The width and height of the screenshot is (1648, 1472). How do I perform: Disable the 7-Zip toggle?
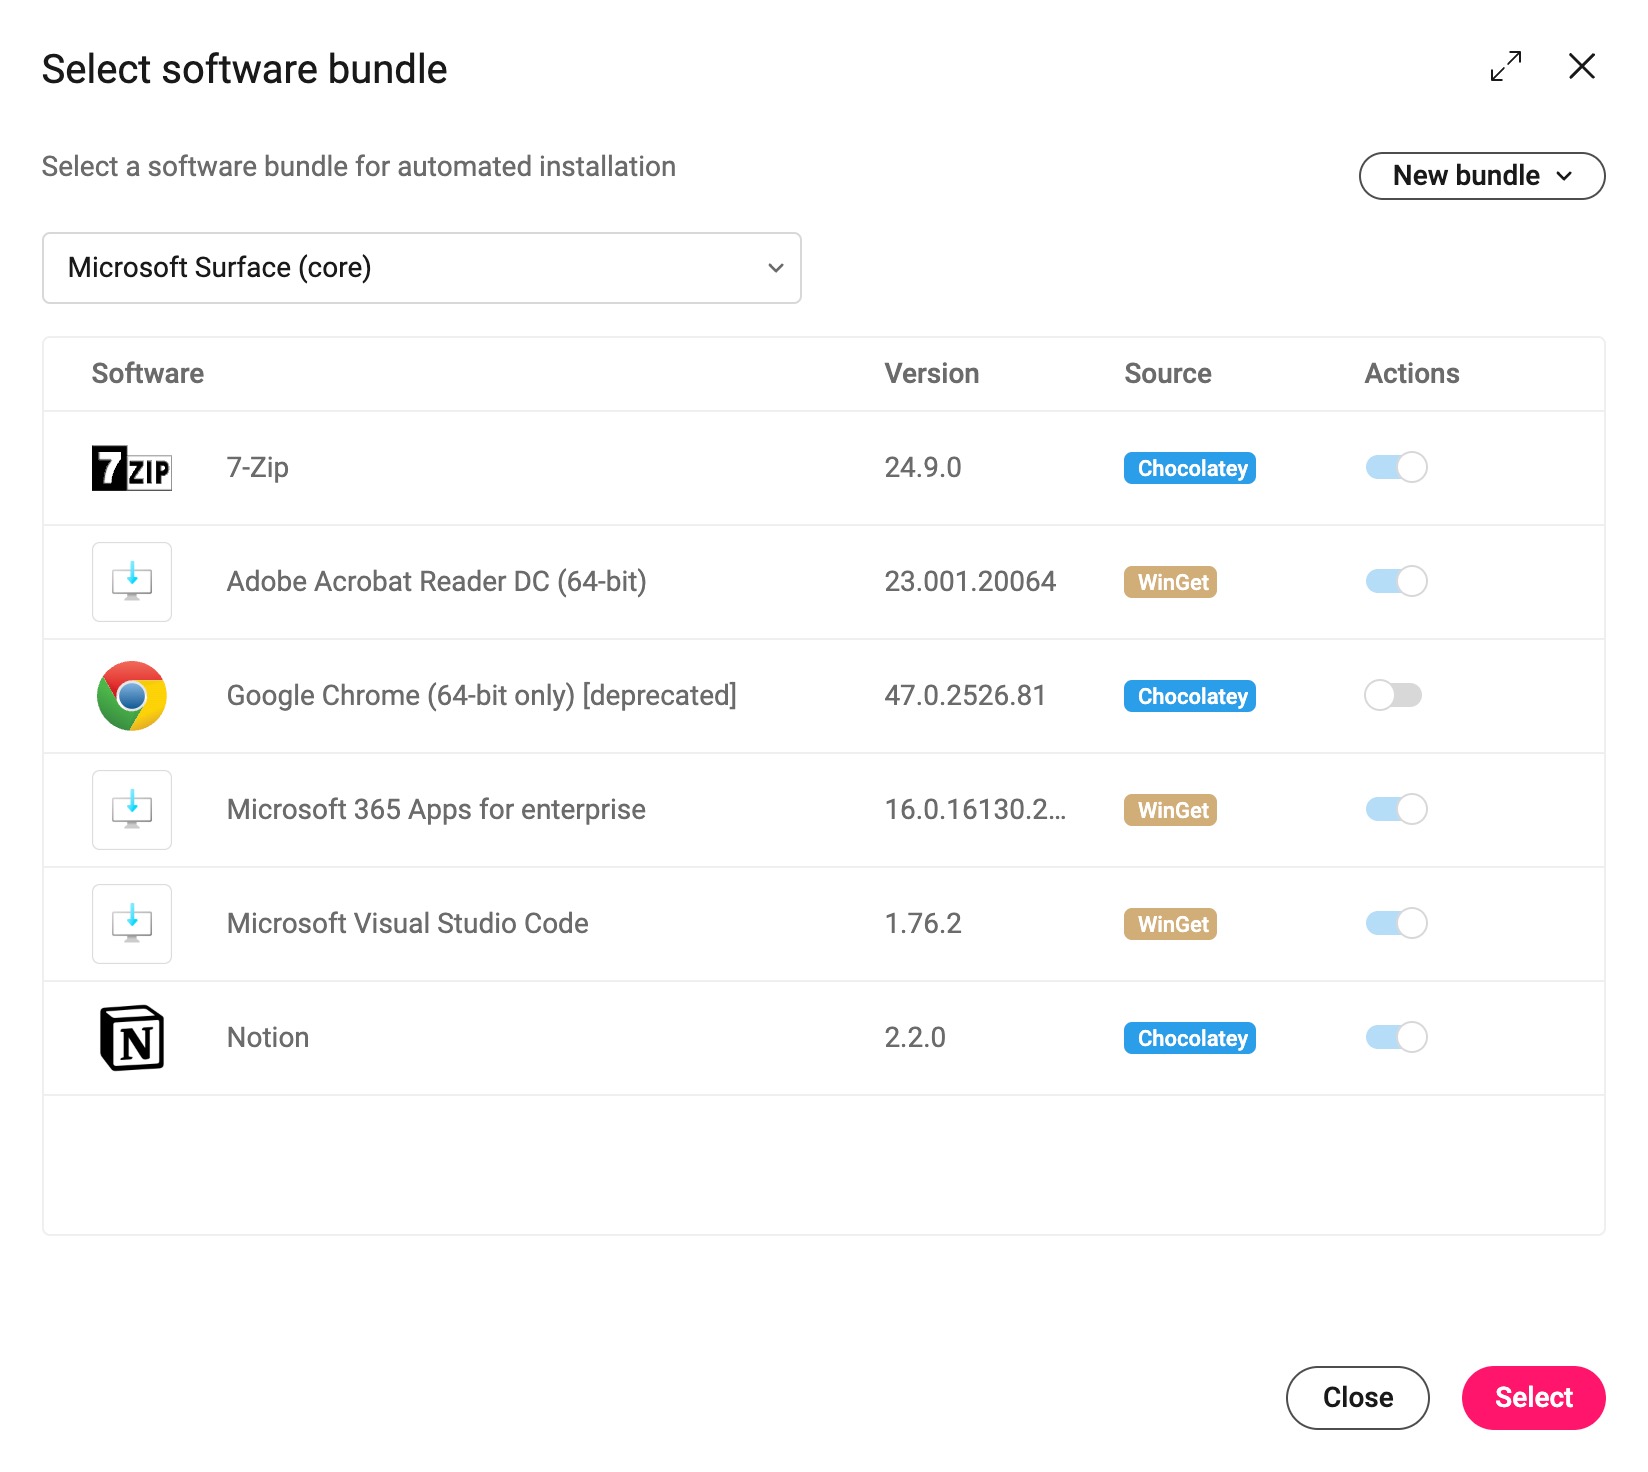tap(1396, 467)
